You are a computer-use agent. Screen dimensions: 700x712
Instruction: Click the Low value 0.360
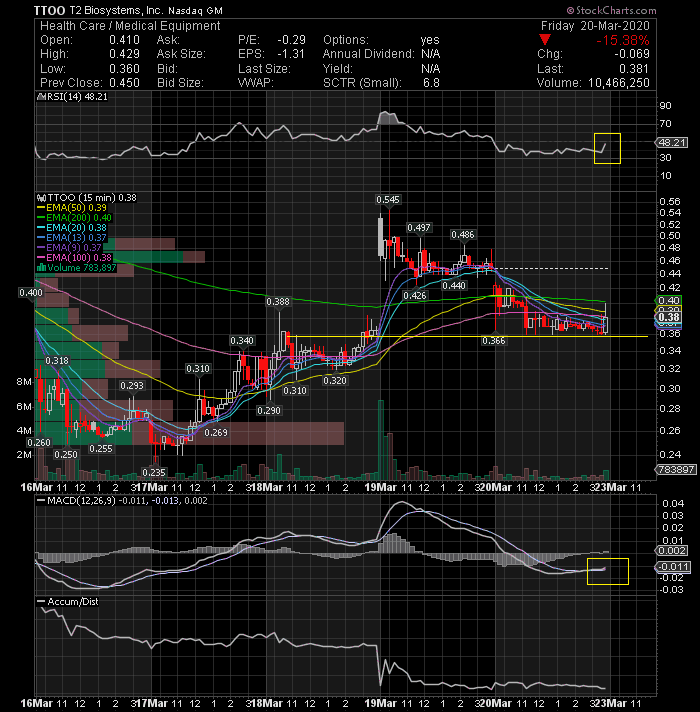tap(124, 69)
